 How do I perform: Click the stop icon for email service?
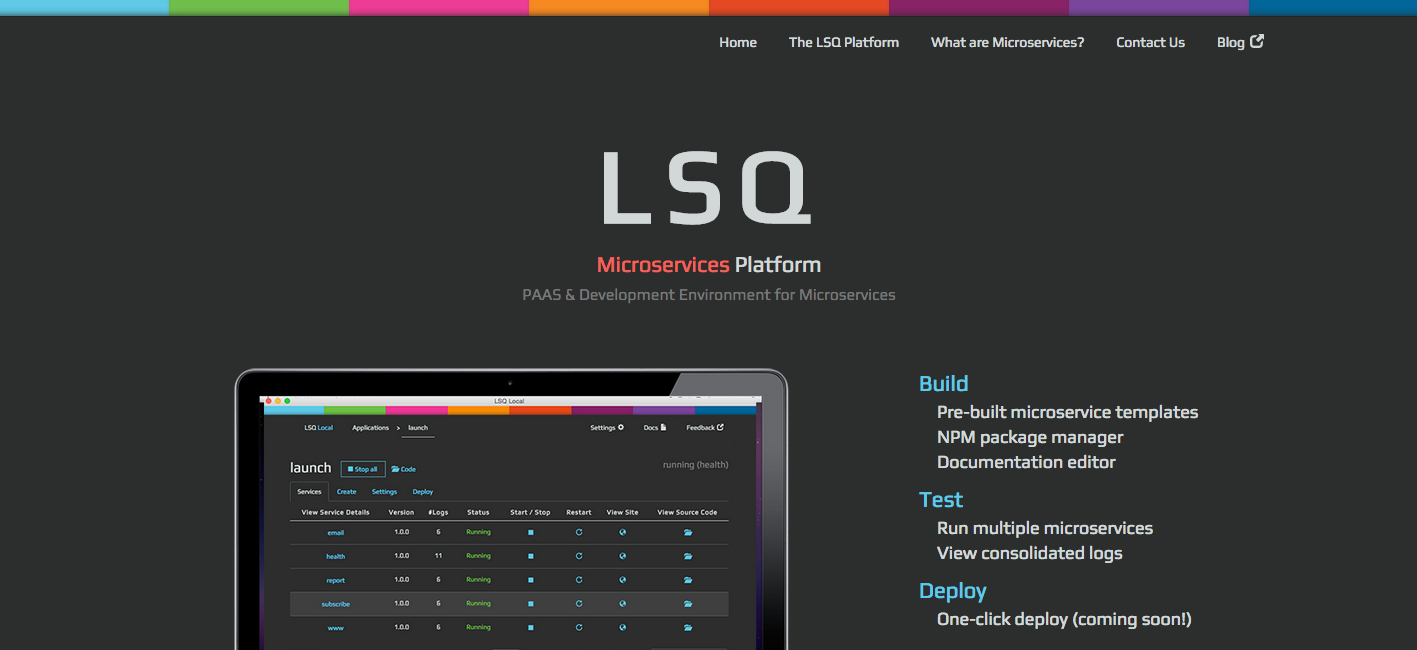(x=530, y=532)
